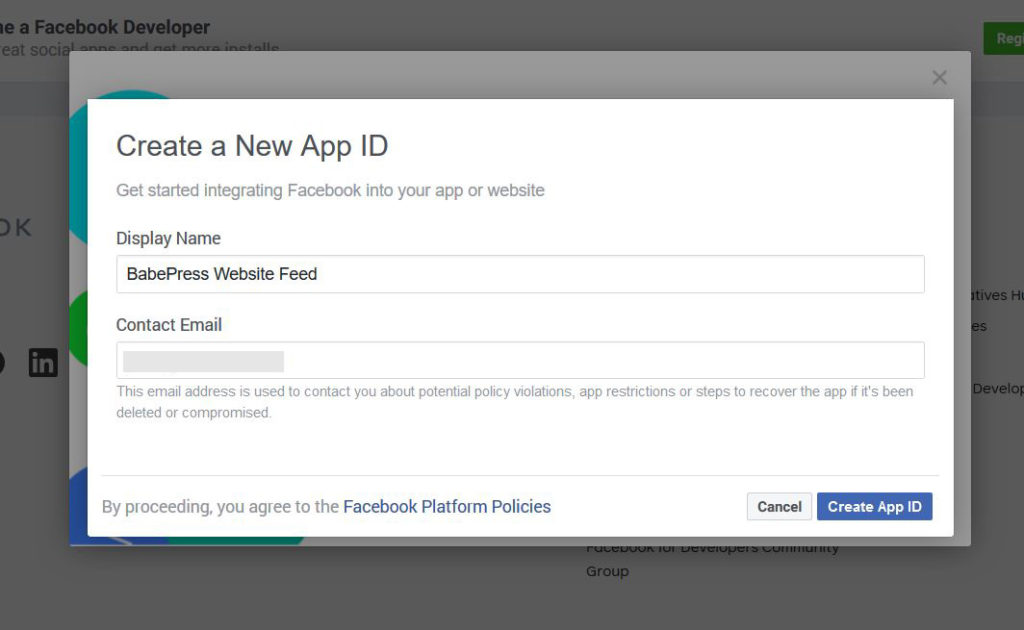Click the partially hidden icon left of LinkedIn
Viewport: 1024px width, 630px height.
point(2,363)
